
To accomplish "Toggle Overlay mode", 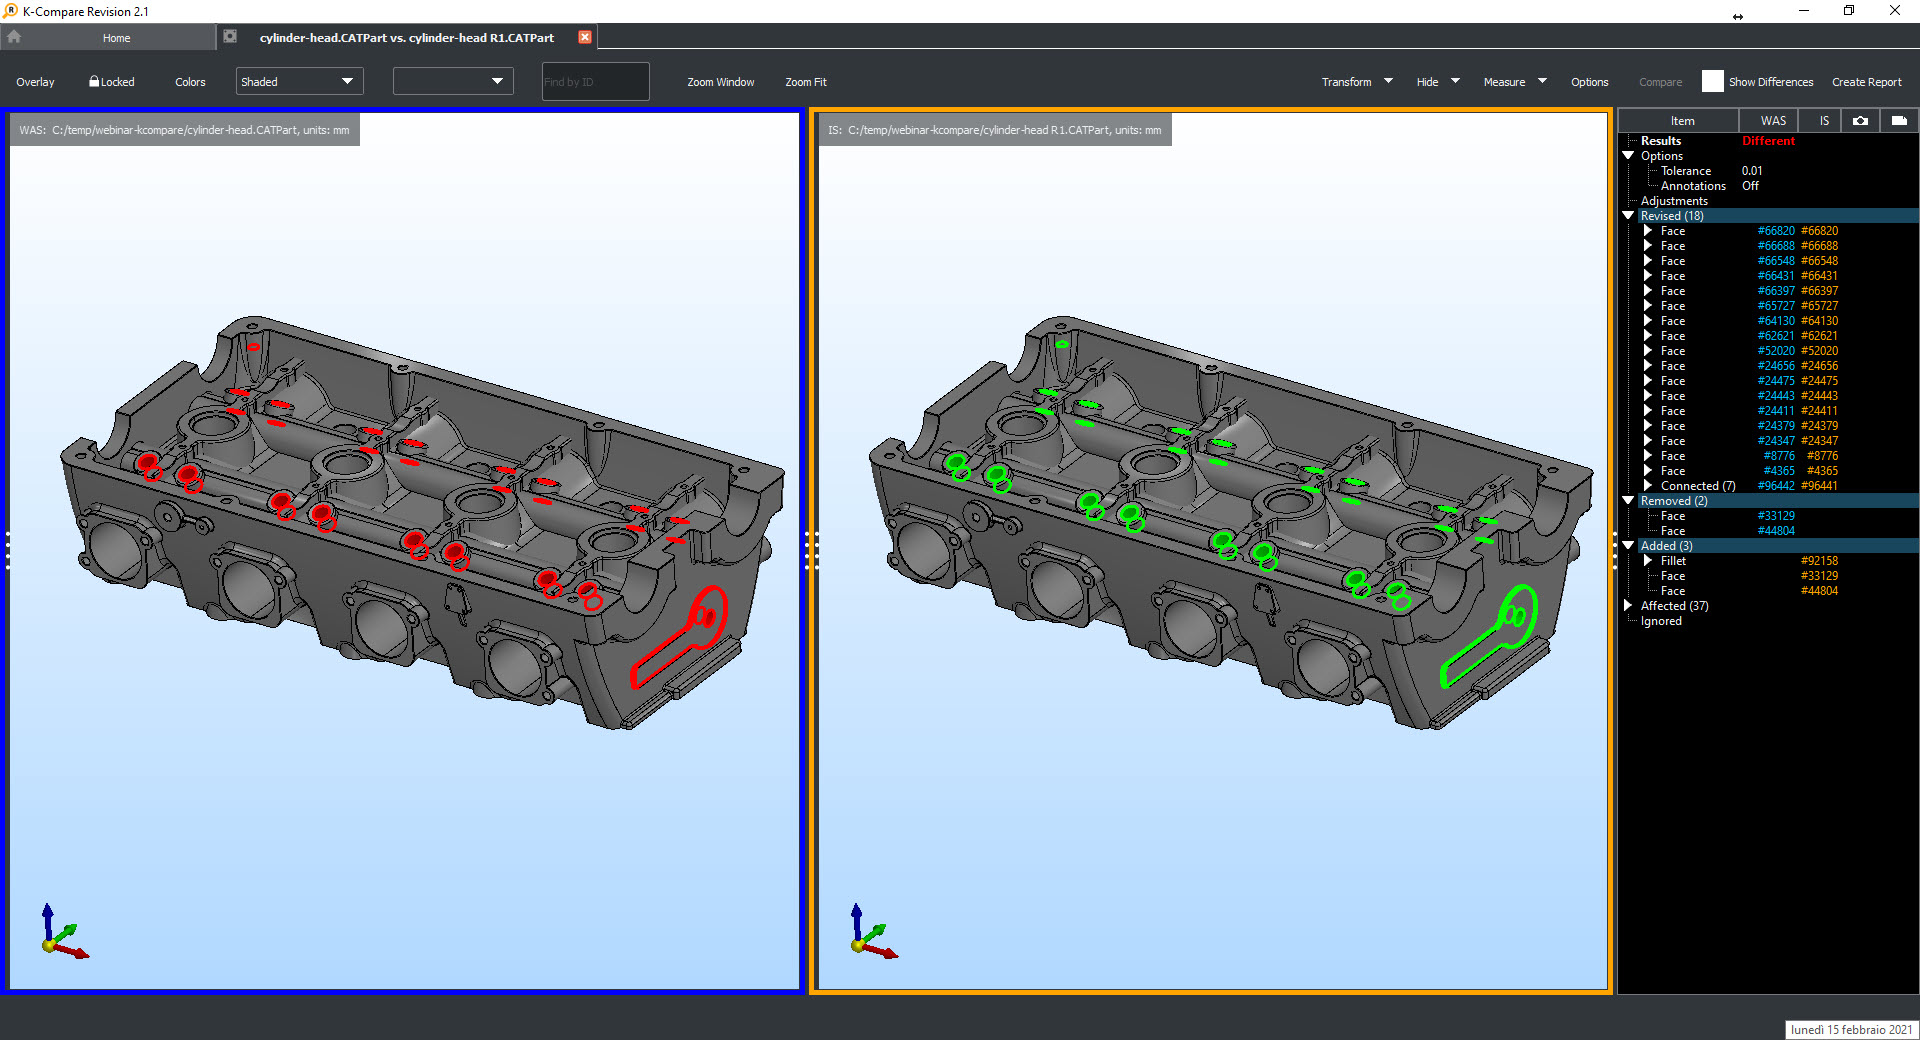I will [x=35, y=82].
